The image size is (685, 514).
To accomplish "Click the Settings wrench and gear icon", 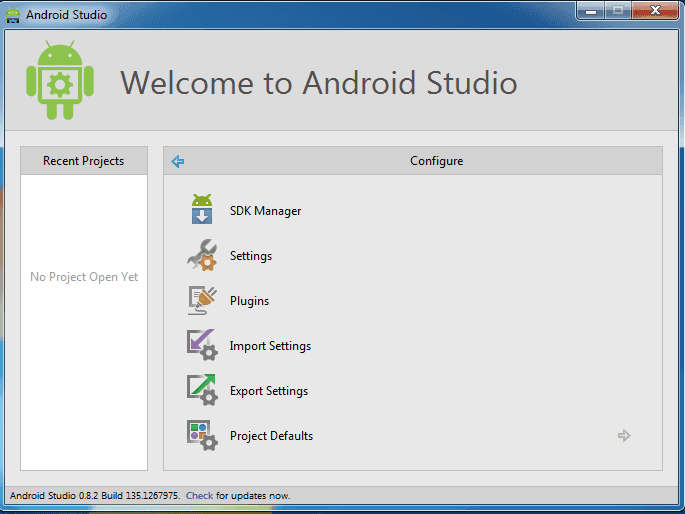I will (202, 255).
